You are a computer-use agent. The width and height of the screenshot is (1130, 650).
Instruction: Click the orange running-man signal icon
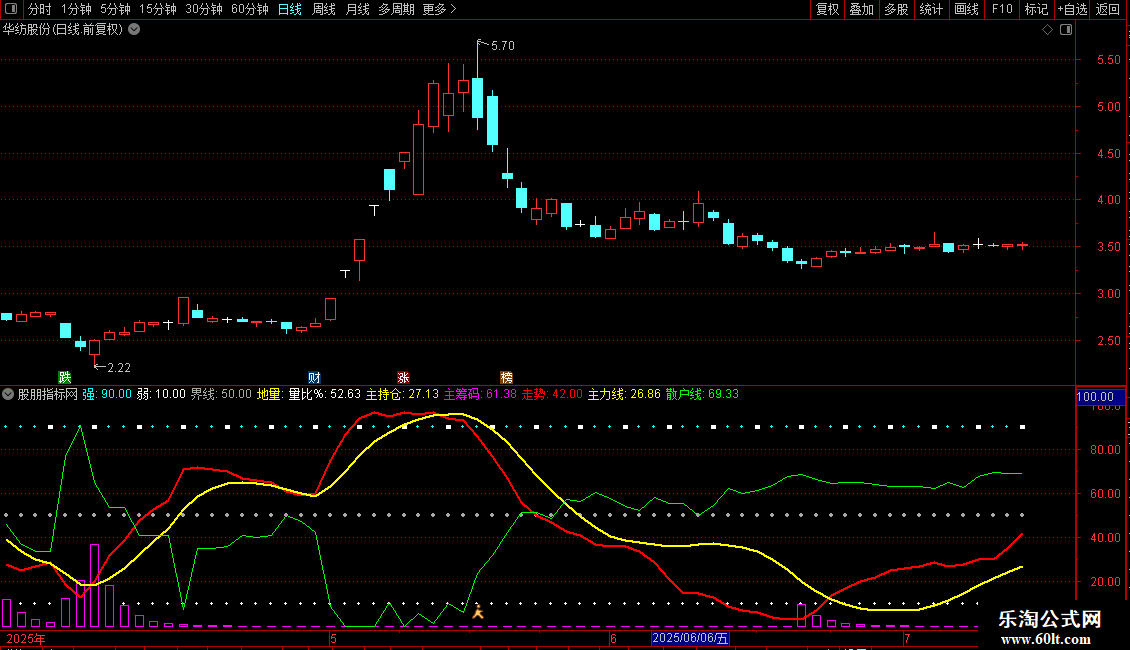477,613
